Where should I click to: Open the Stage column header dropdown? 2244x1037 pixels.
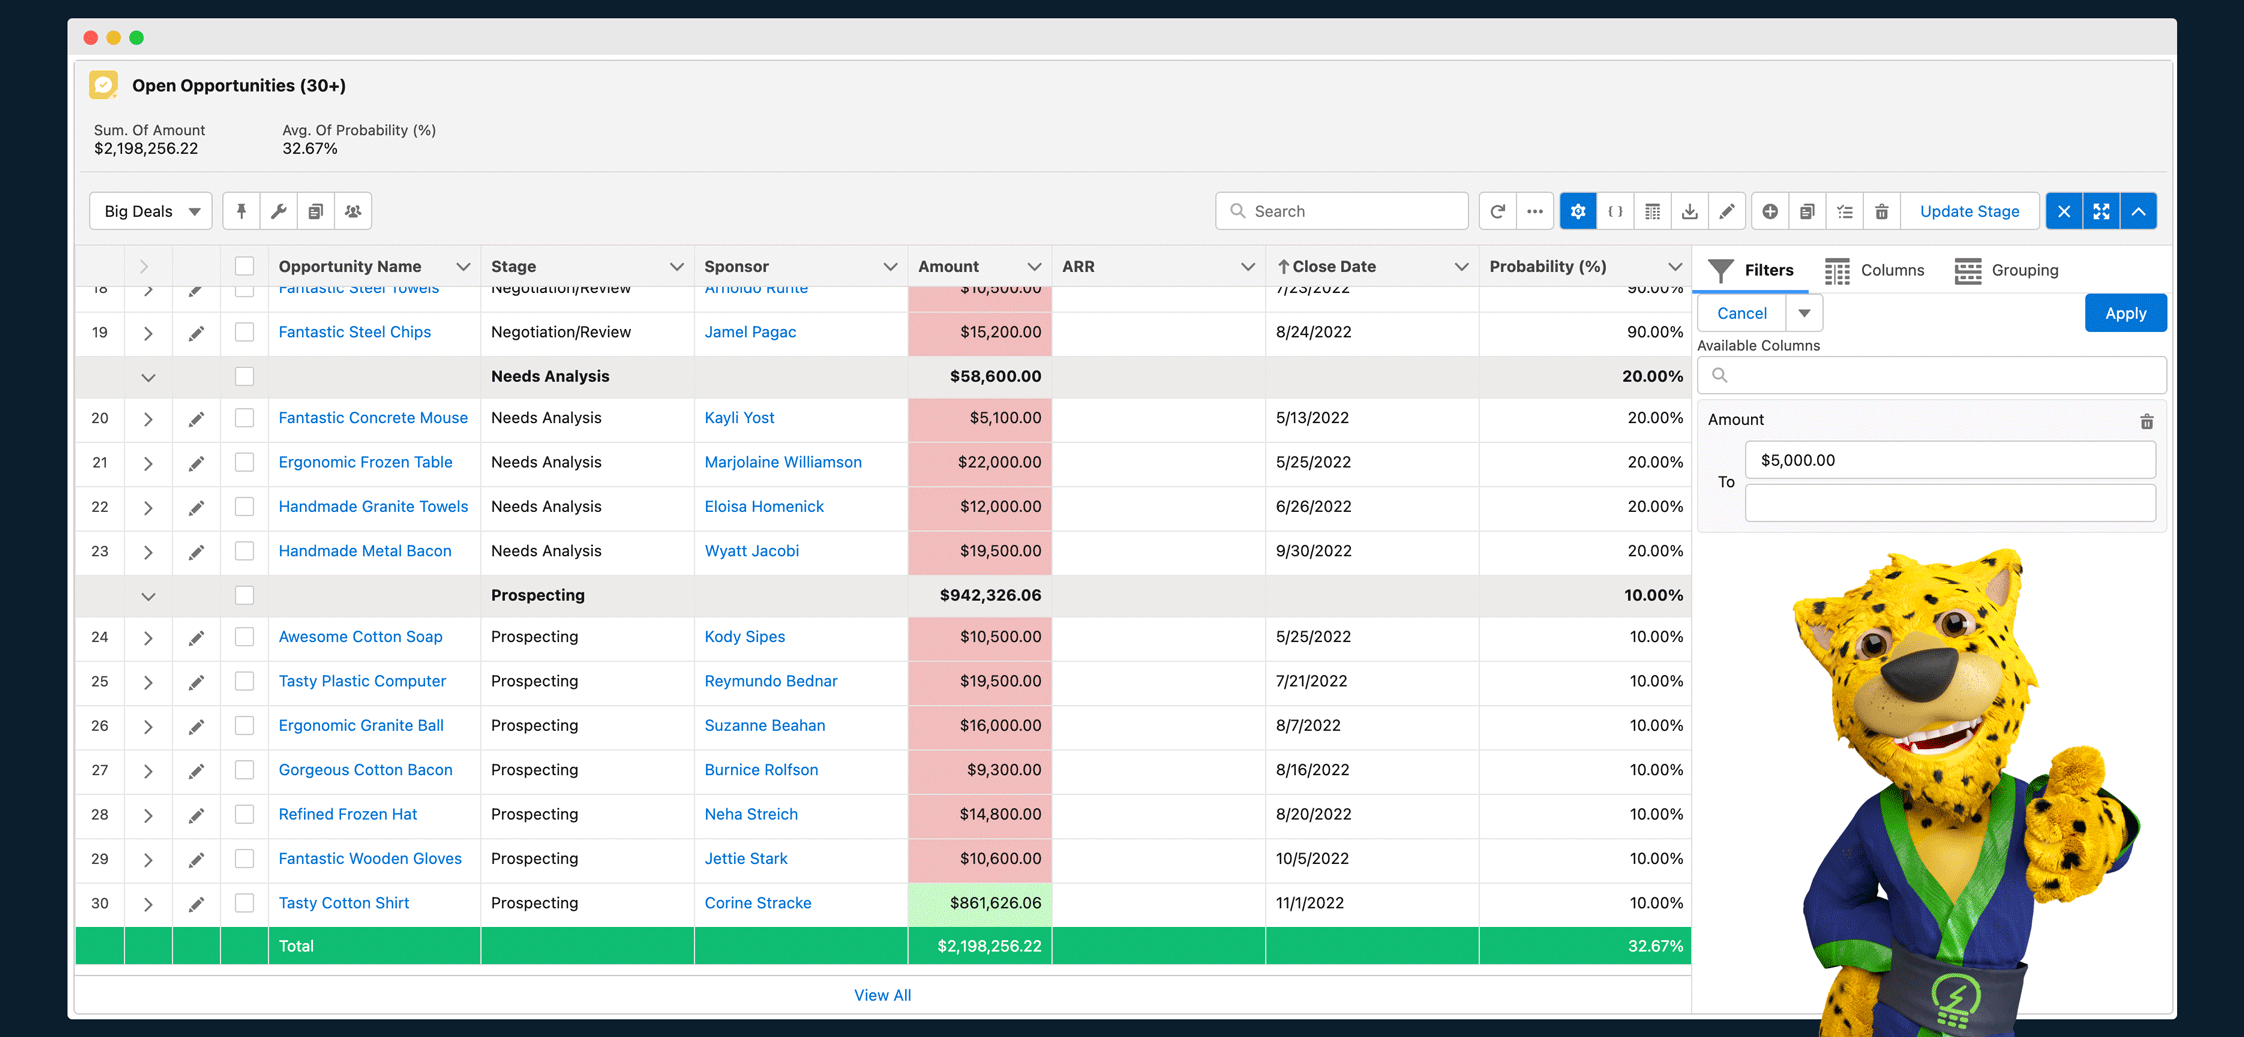tap(678, 266)
